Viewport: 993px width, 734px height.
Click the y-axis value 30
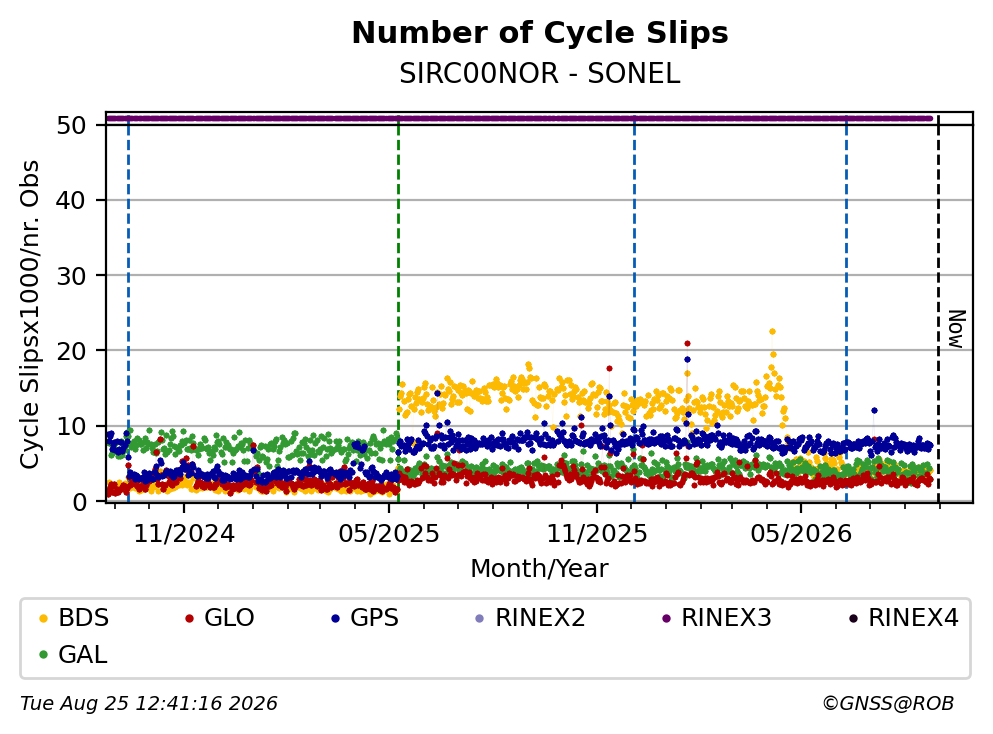[x=72, y=275]
